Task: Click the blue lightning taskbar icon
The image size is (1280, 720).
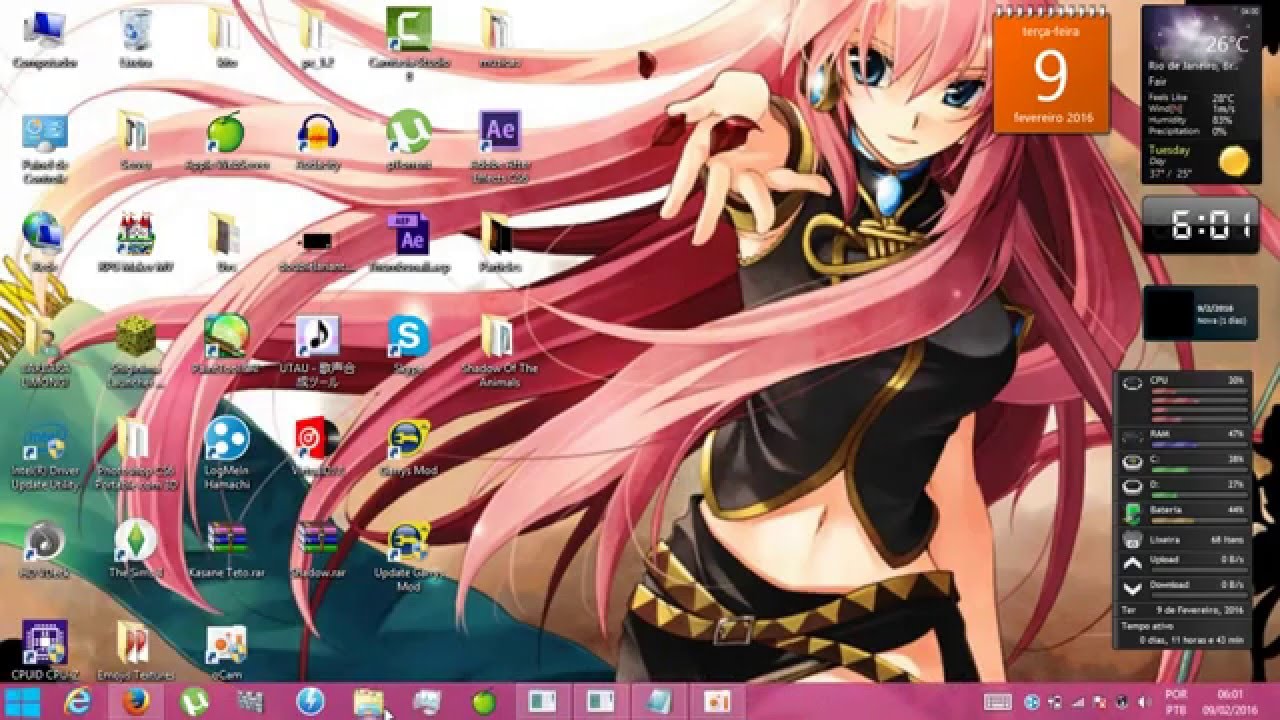Action: coord(310,702)
